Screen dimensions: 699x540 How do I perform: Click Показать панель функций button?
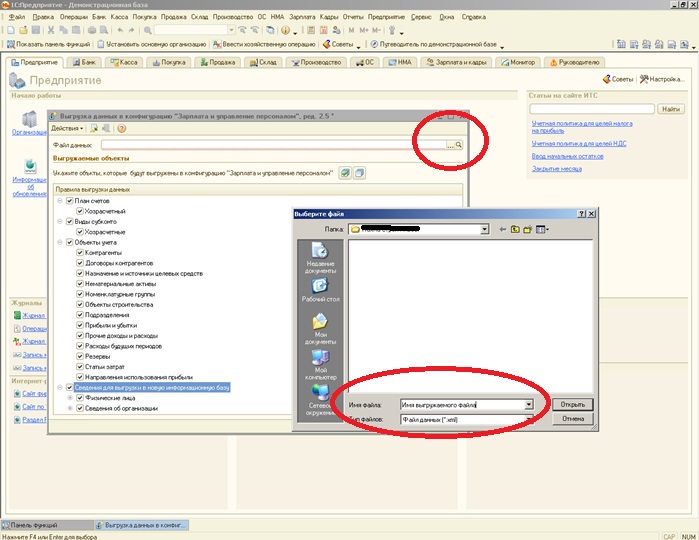coord(48,44)
